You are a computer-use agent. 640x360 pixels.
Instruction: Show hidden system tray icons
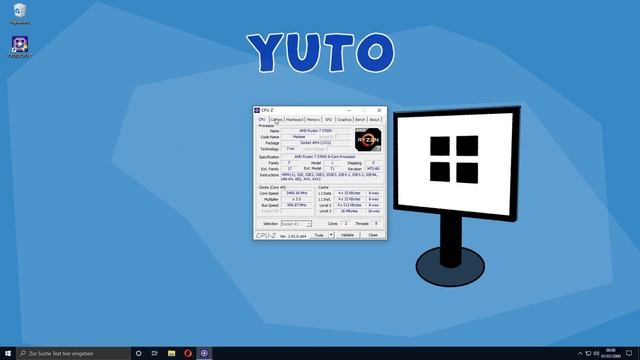point(580,353)
